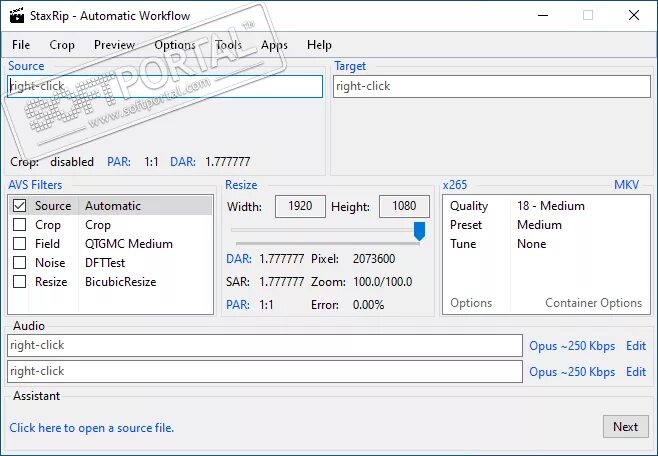This screenshot has height=456, width=658.
Task: Click the Height field showing 1080
Action: (404, 206)
